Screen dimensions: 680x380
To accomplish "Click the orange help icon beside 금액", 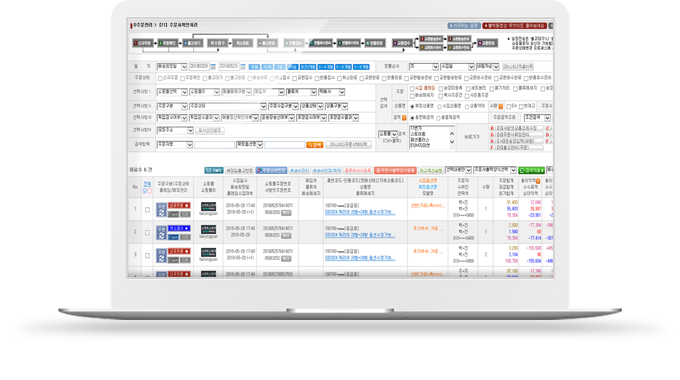I will tap(404, 118).
